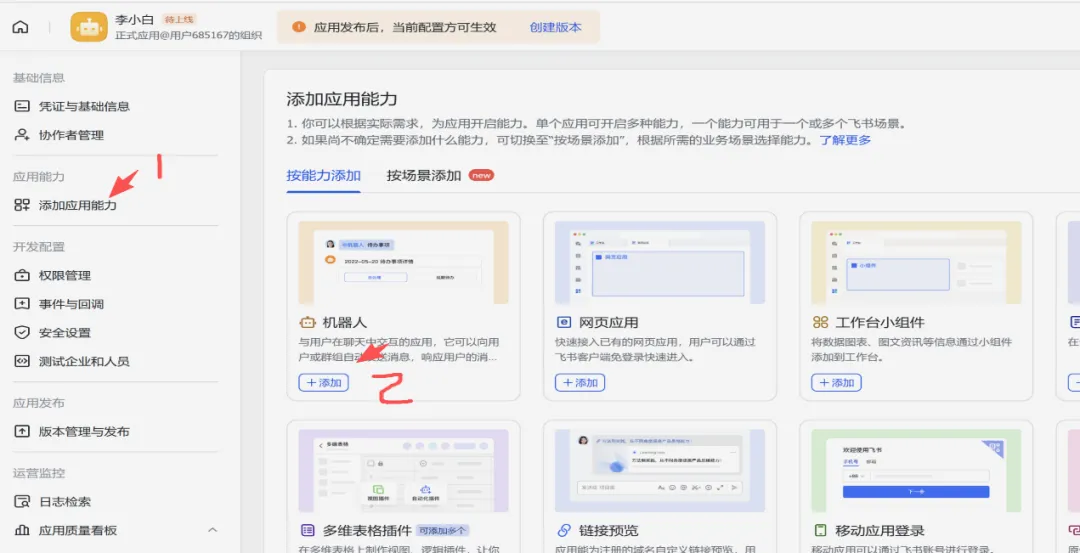Click the 工作台小组件 widget icon
Screen dimensions: 1080x553
pos(820,322)
